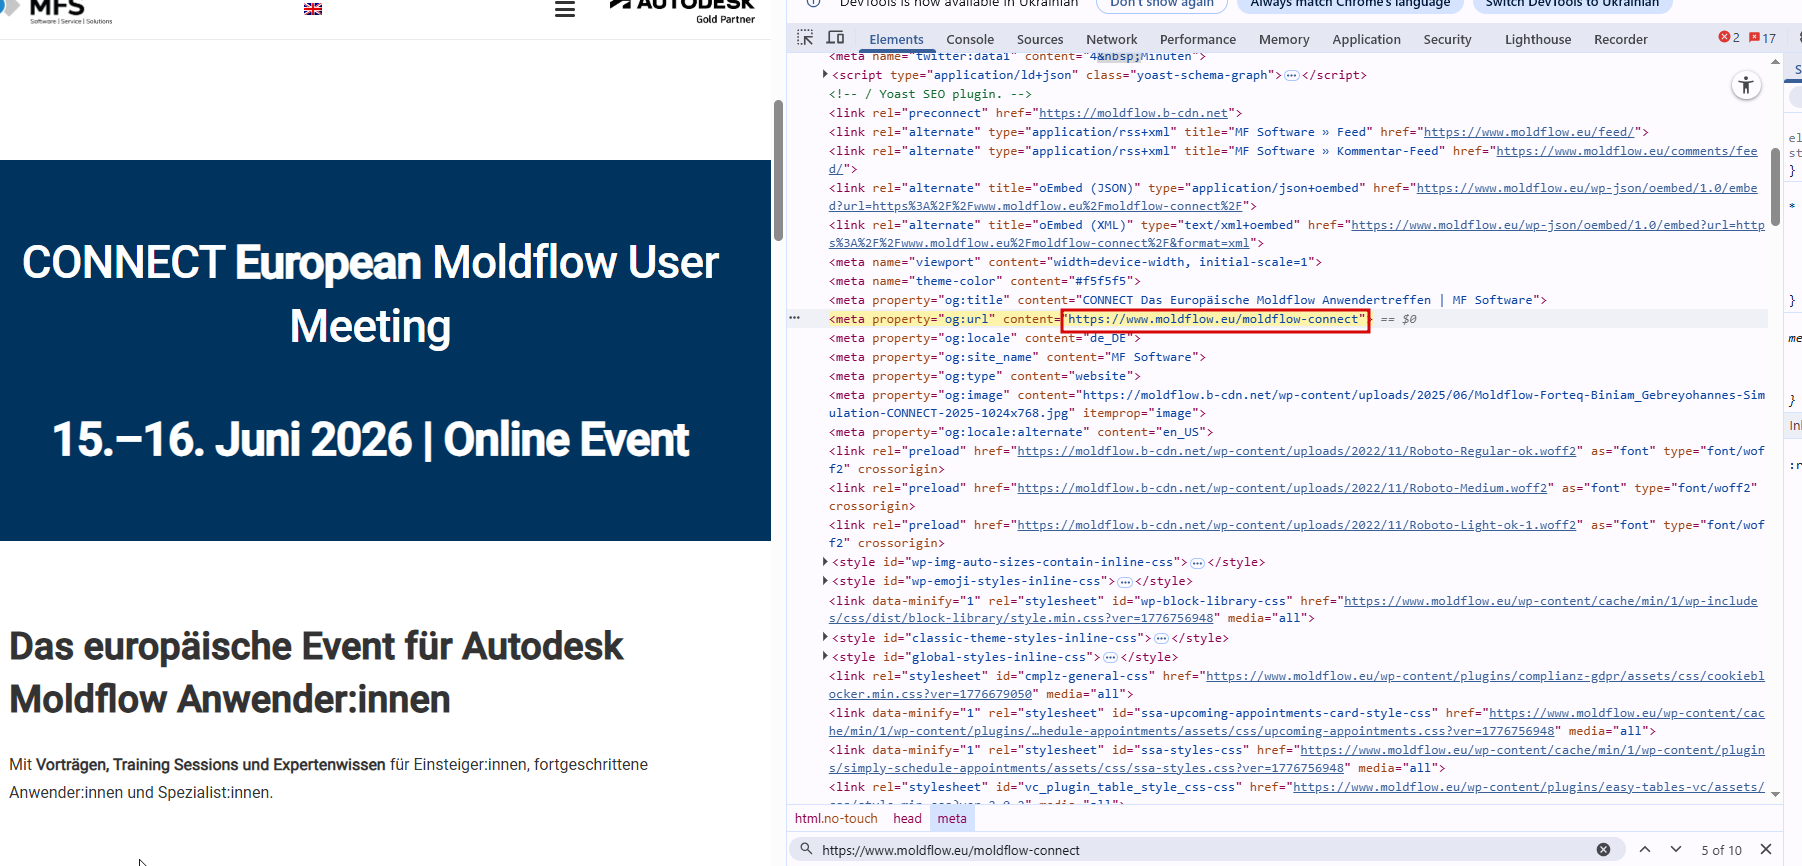
Task: Open the Network tab
Action: point(1112,39)
